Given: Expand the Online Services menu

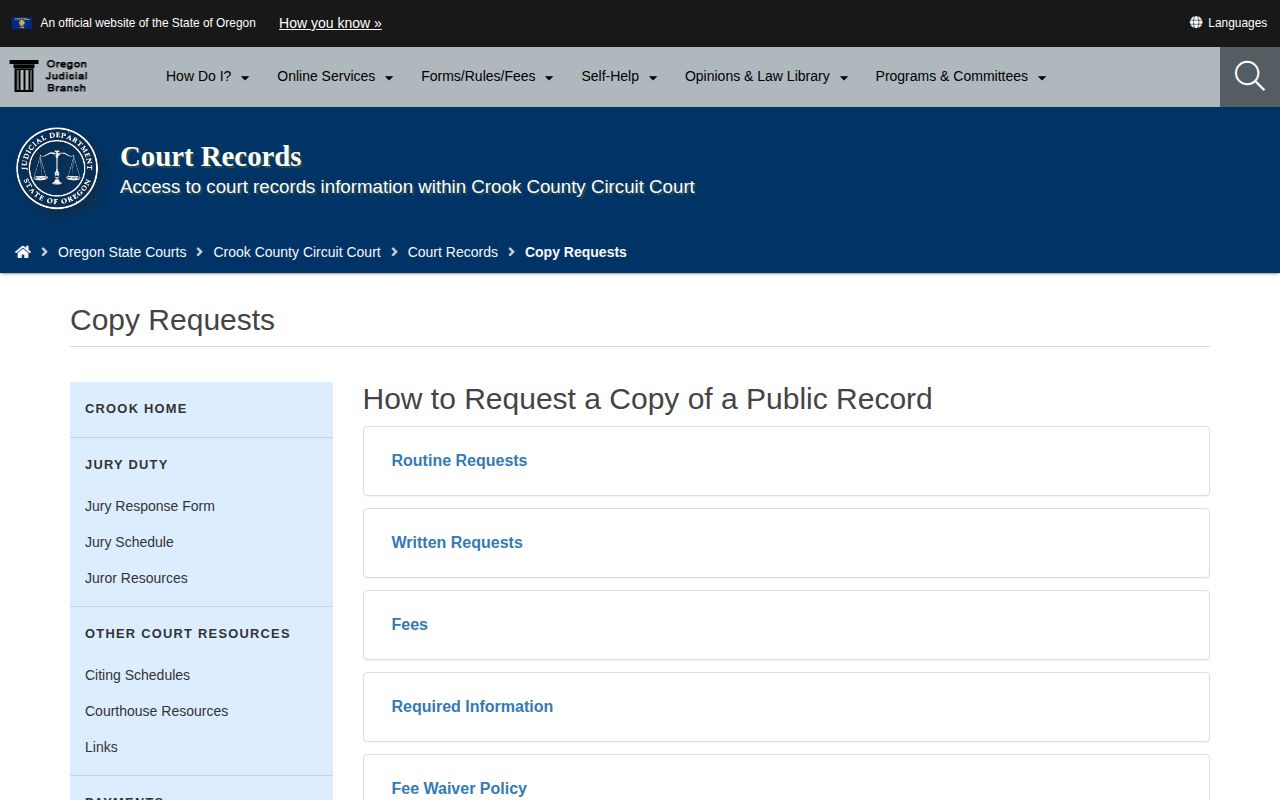Looking at the screenshot, I should pos(335,76).
